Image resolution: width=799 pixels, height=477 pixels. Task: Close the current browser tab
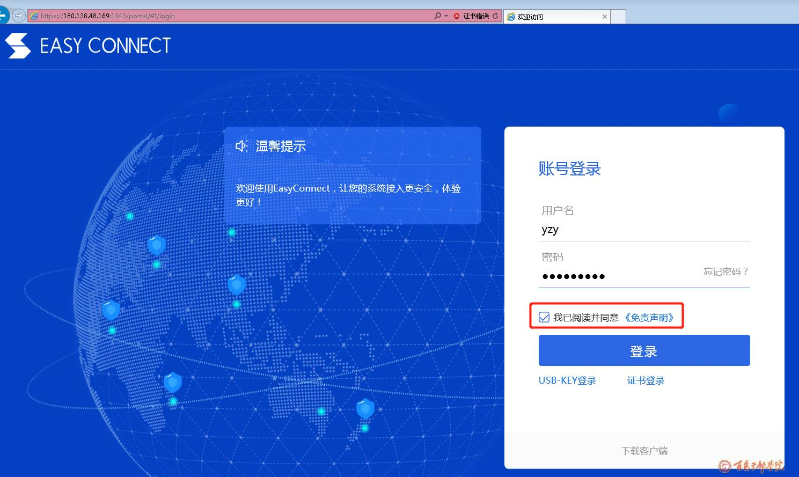click(605, 17)
